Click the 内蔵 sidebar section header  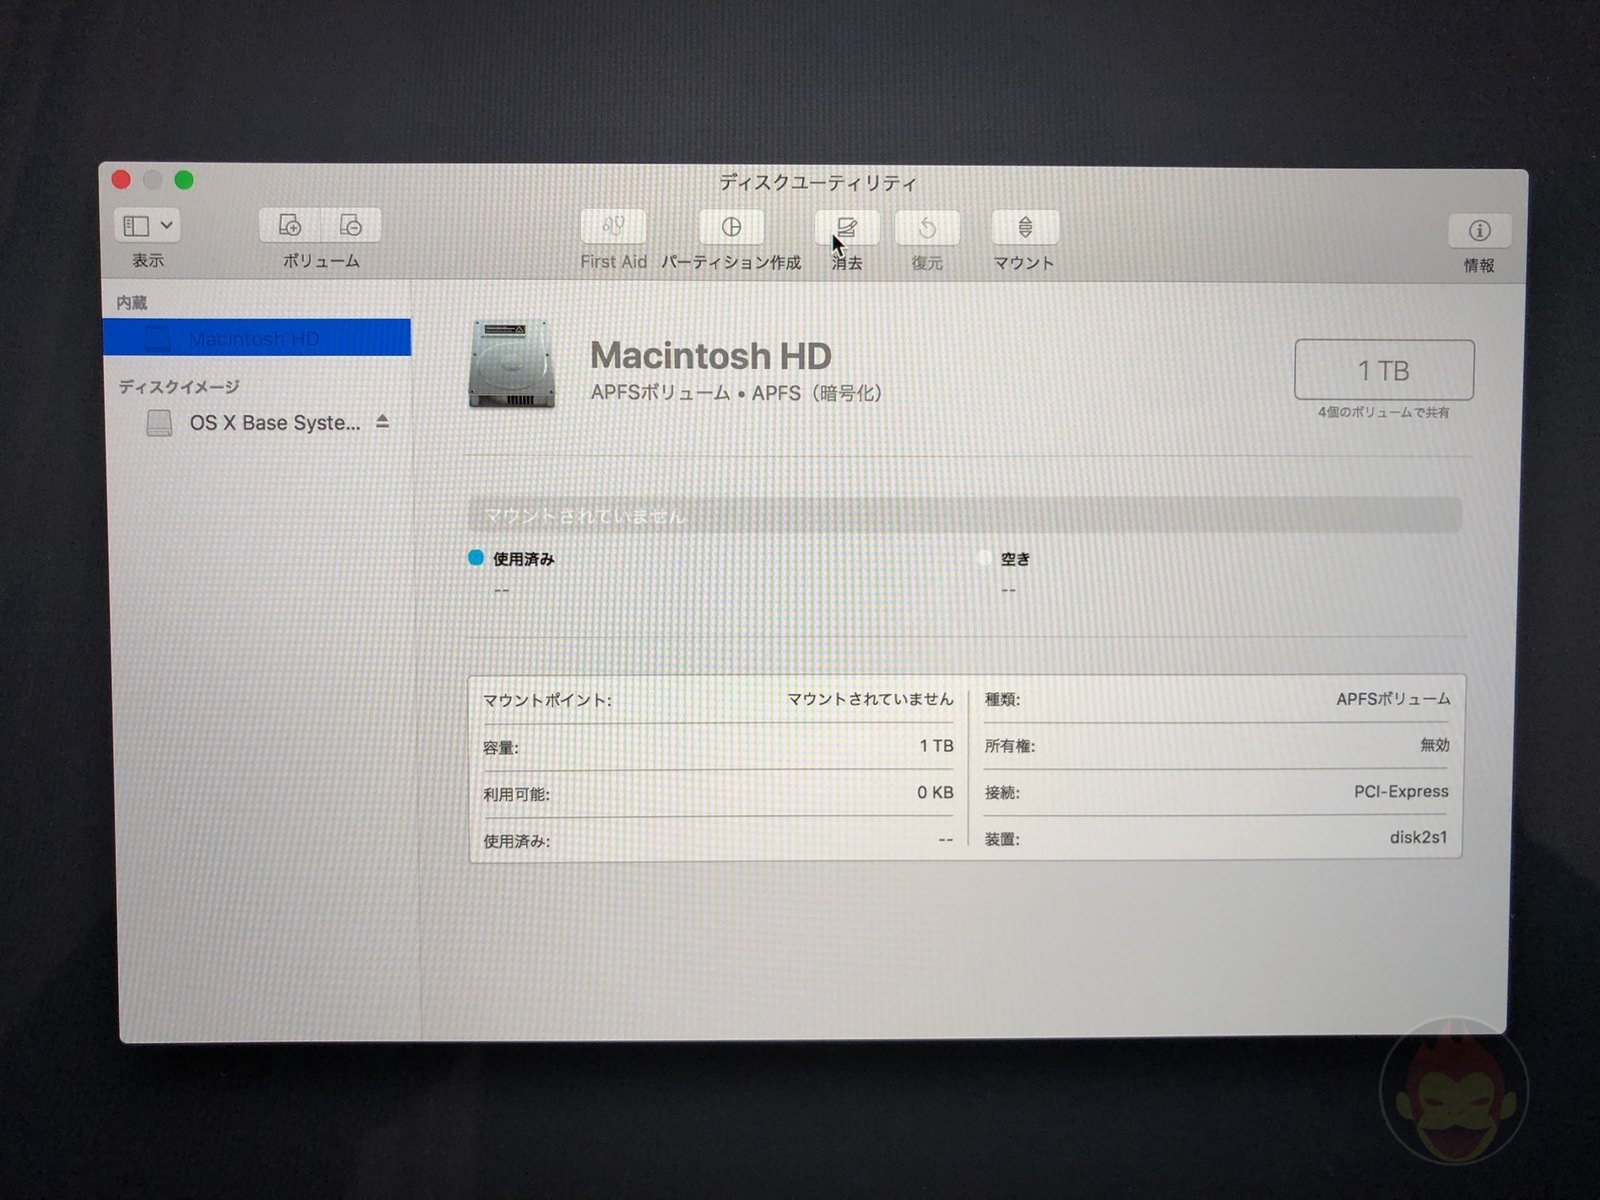[131, 302]
